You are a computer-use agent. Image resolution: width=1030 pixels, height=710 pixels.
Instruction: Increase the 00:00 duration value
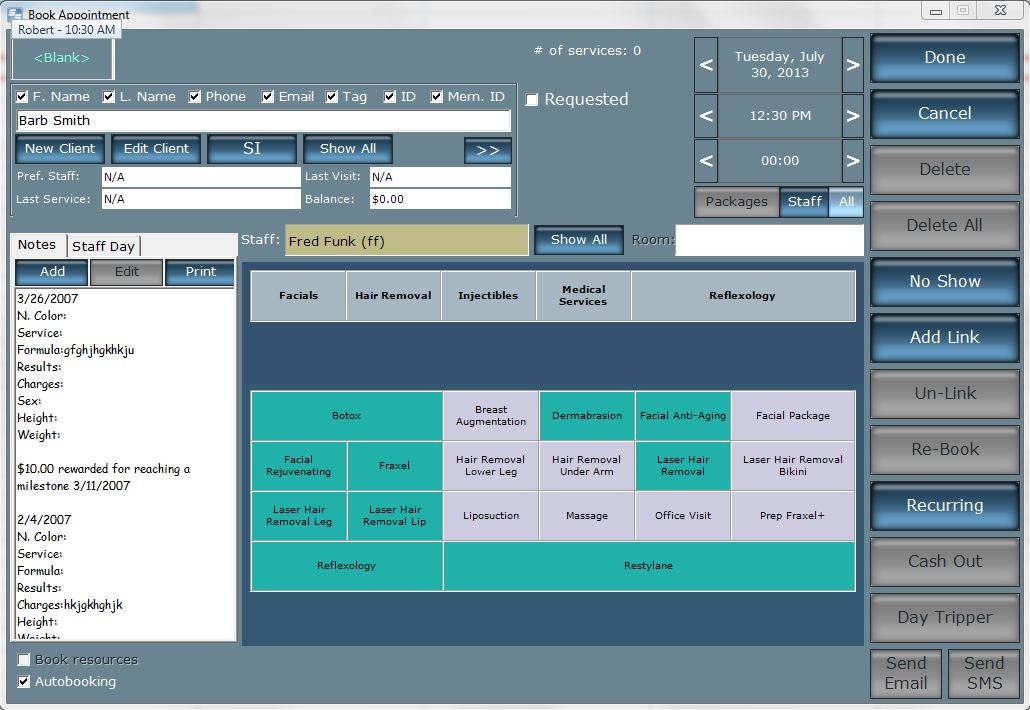coord(852,160)
